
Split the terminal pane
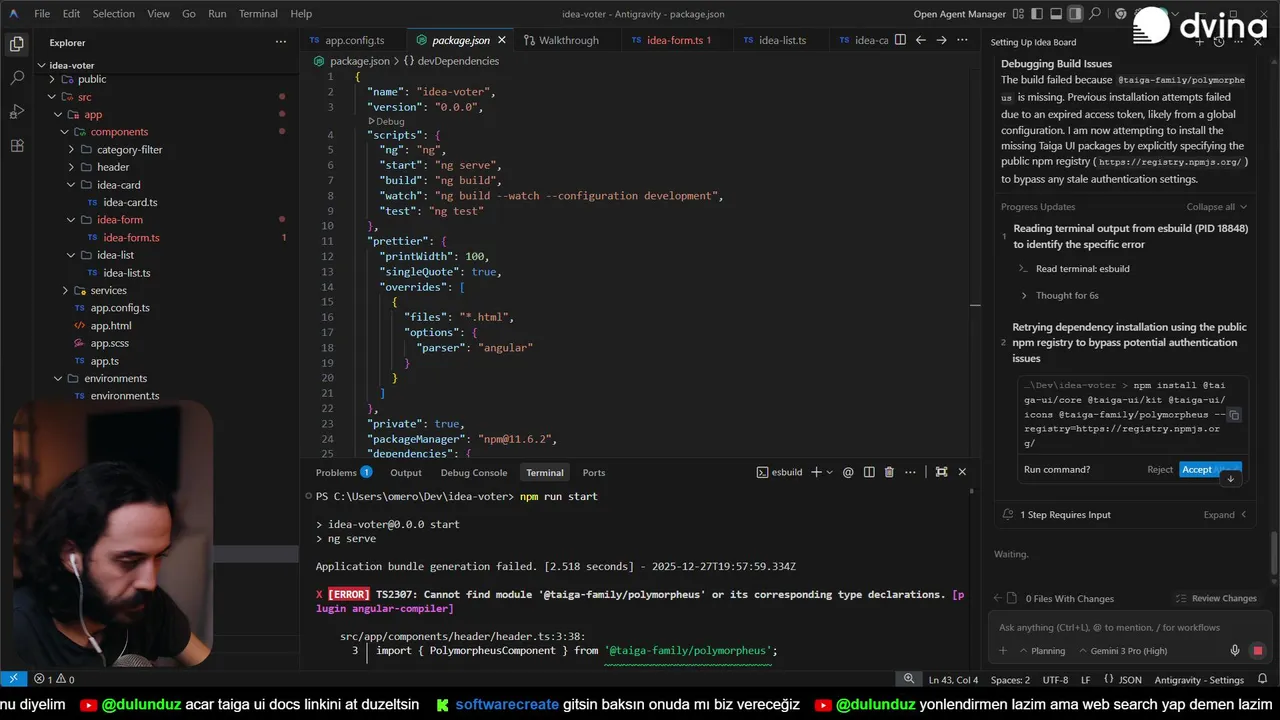(x=869, y=472)
